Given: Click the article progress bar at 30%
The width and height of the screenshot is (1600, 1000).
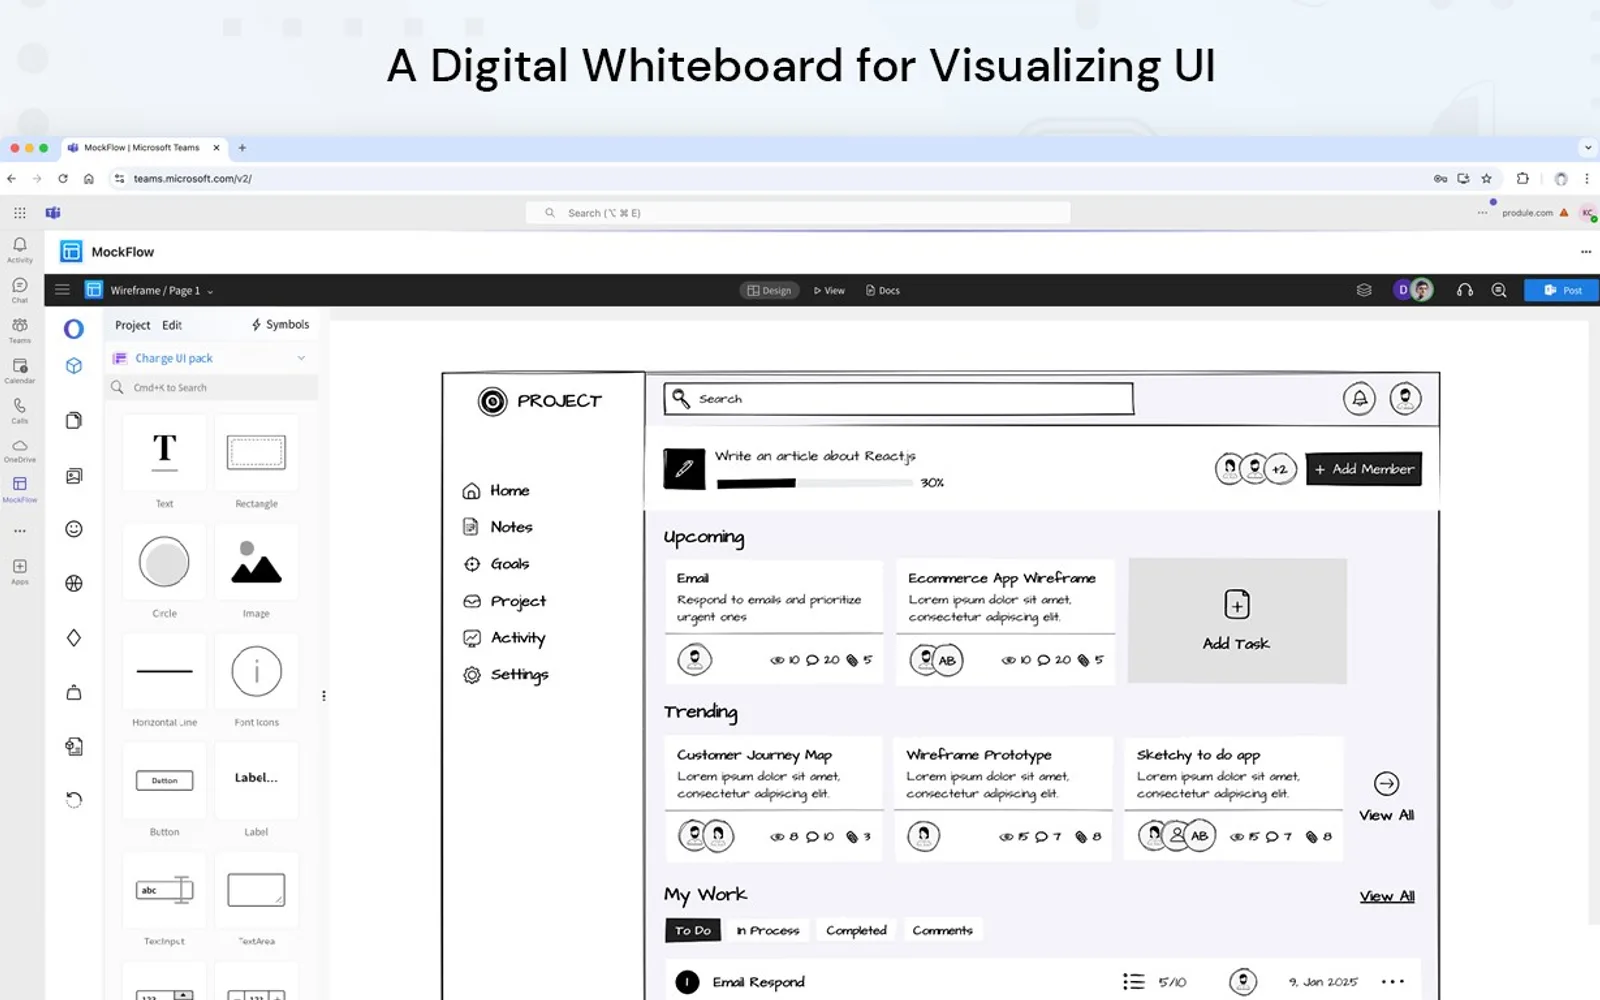Looking at the screenshot, I should (815, 483).
